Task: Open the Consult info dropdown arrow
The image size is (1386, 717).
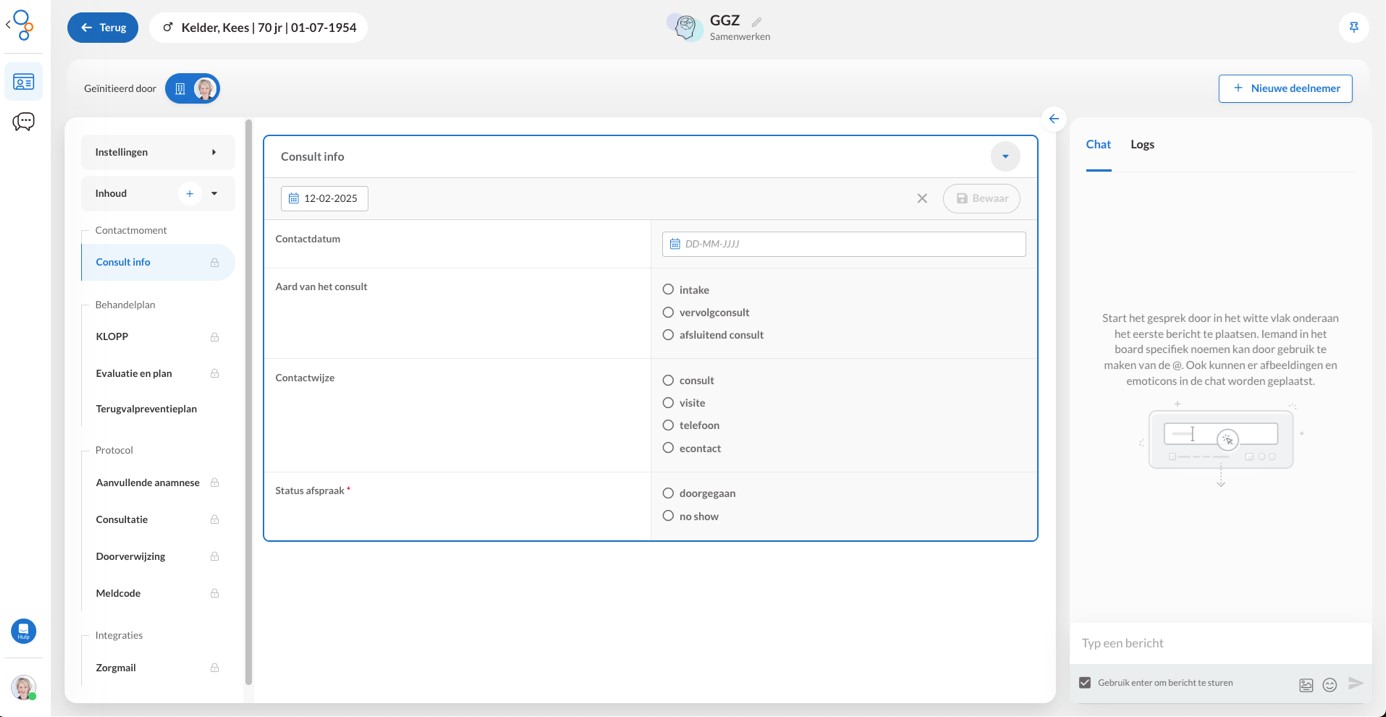Action: click(1005, 157)
